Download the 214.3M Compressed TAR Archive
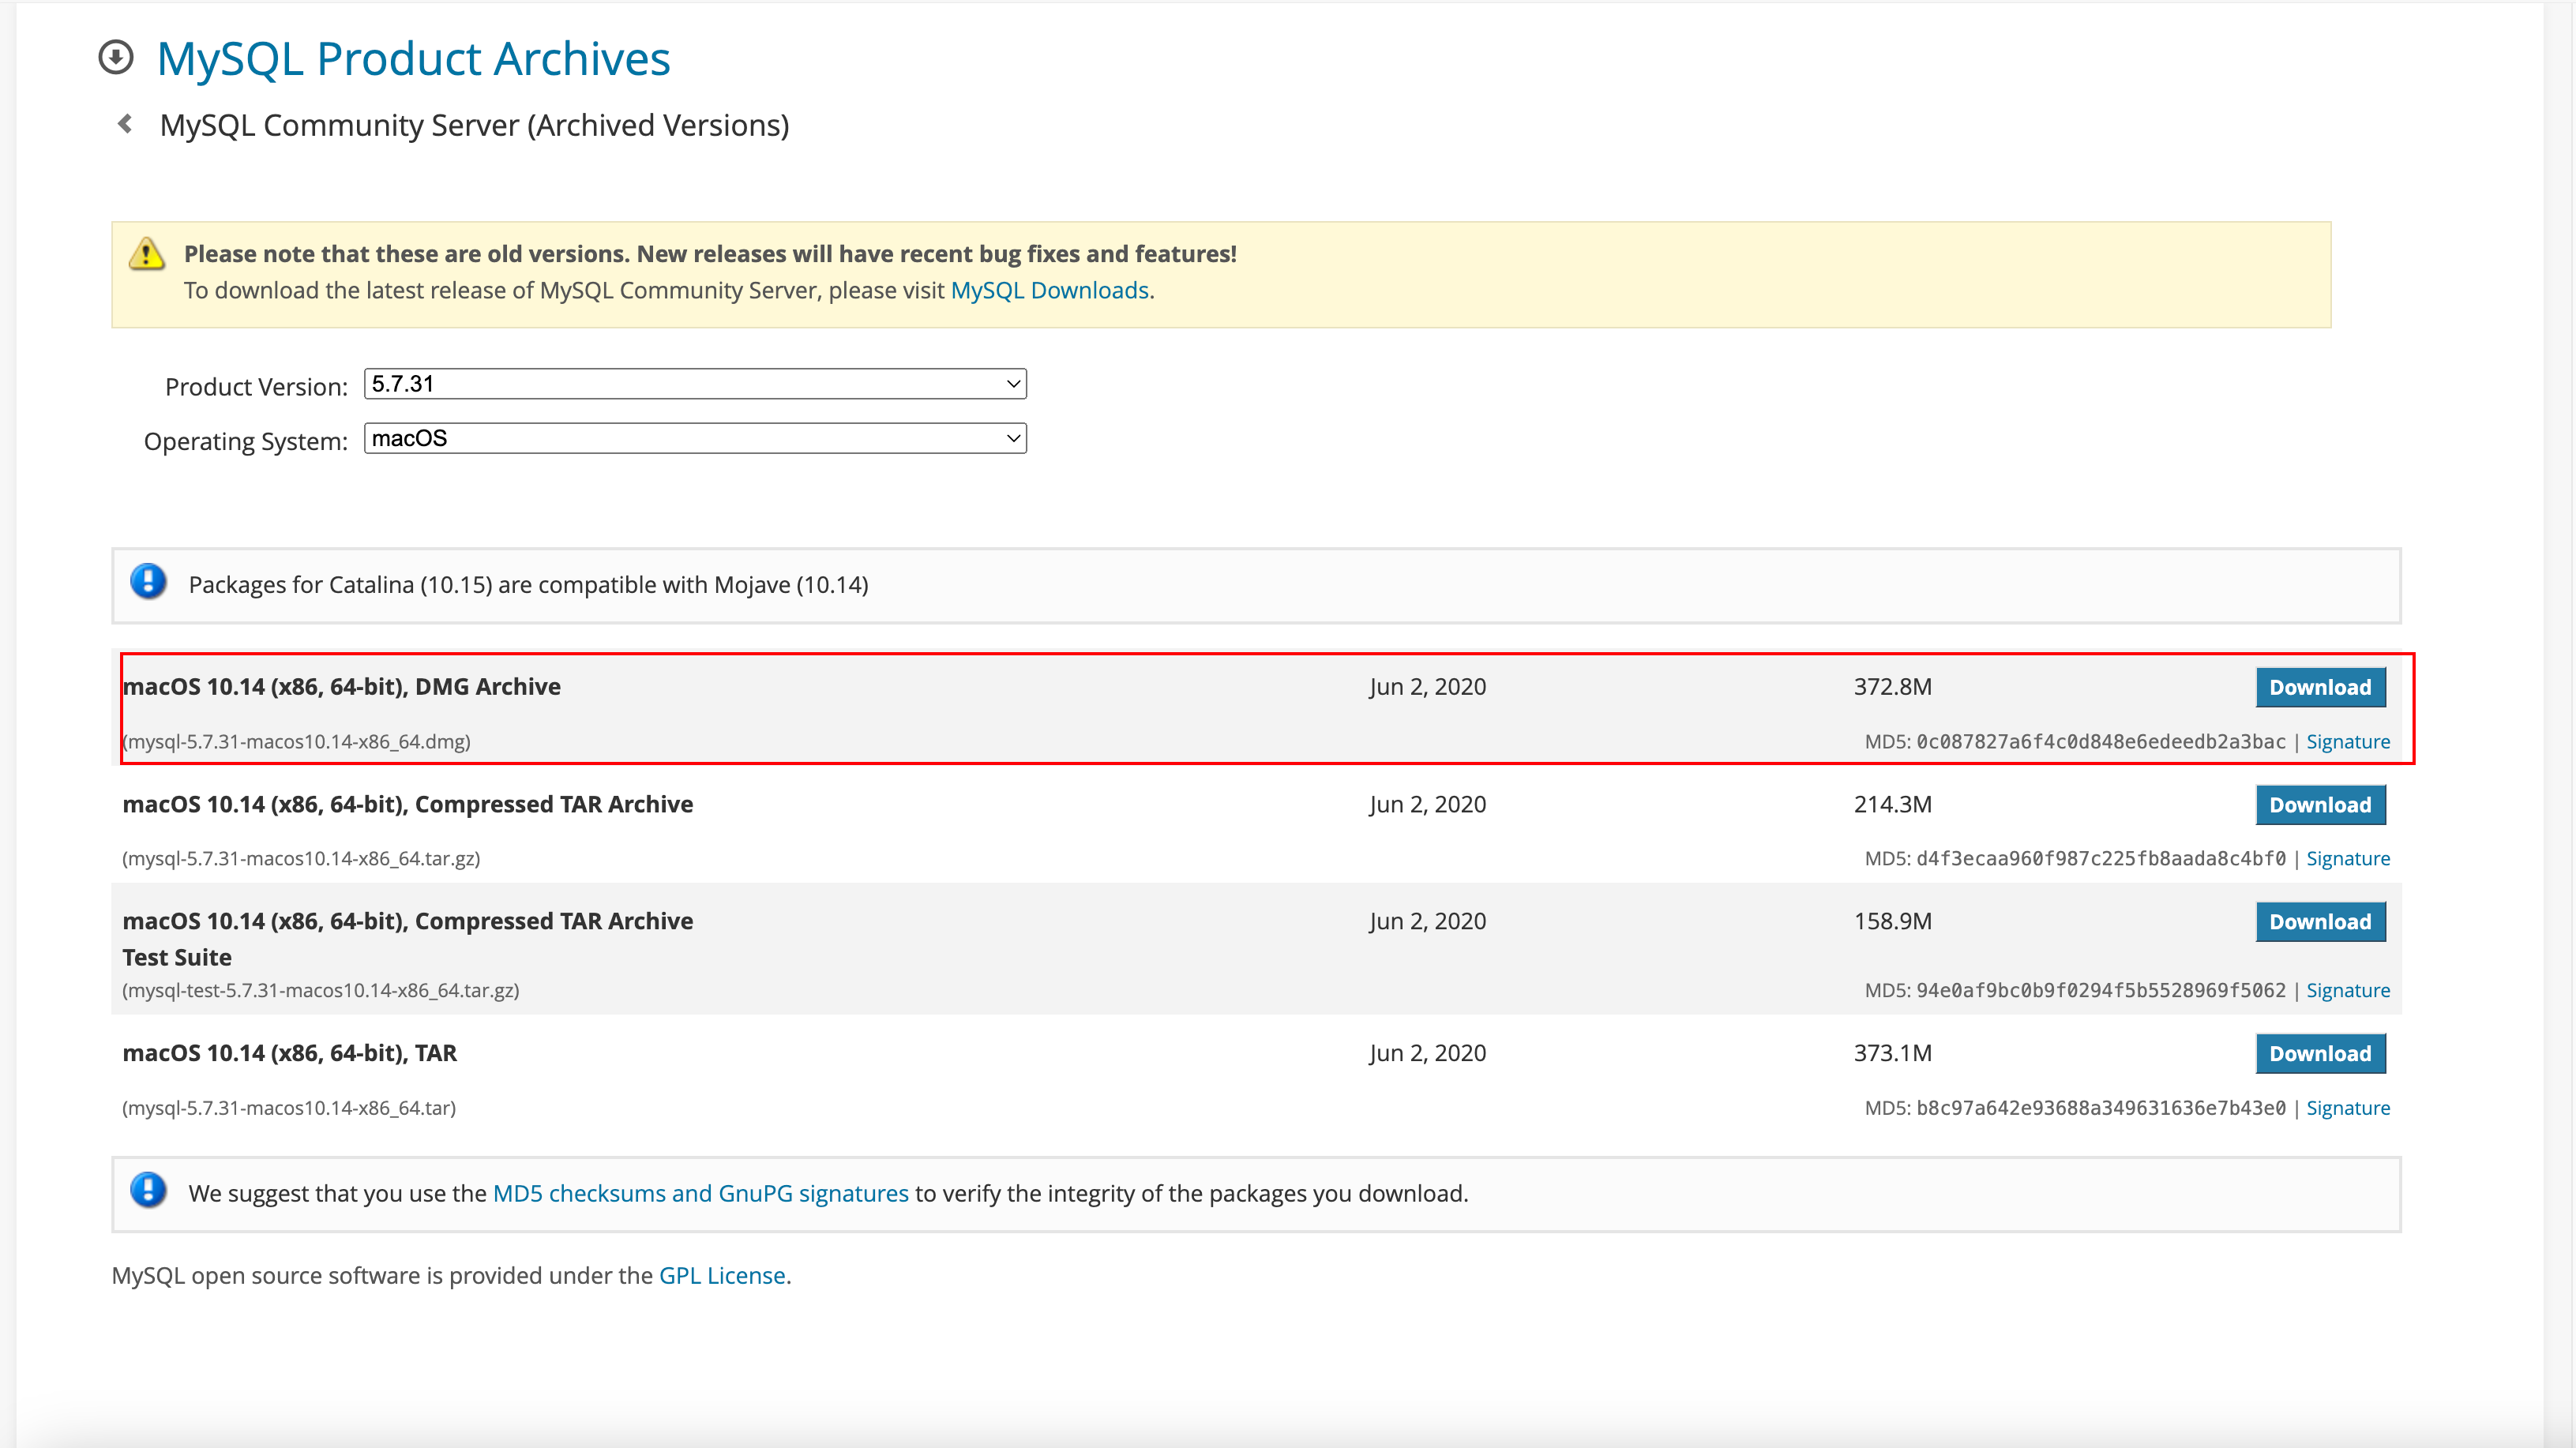The height and width of the screenshot is (1448, 2576). 2320,805
